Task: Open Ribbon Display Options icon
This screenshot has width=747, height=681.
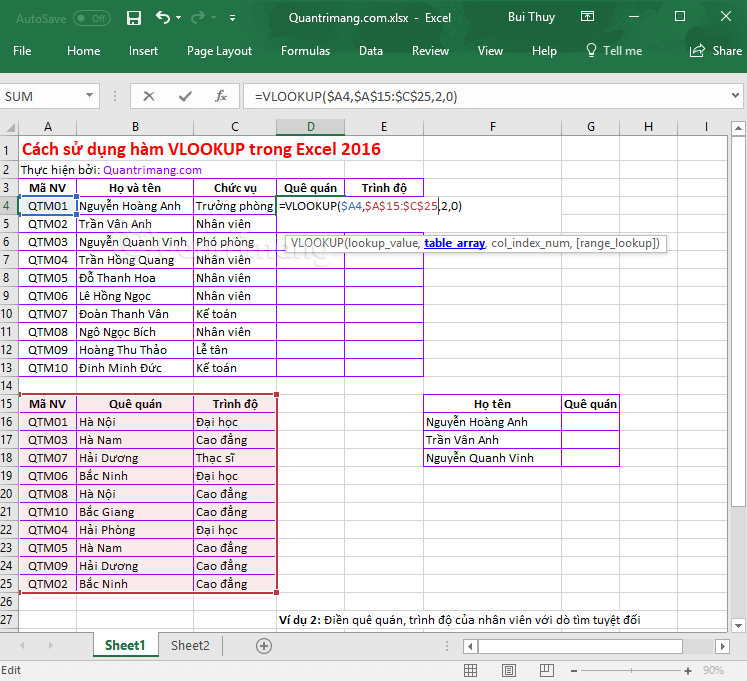Action: coord(587,17)
